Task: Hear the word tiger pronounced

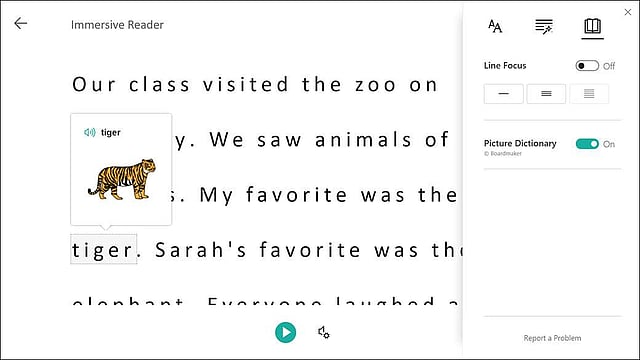Action: pos(89,132)
